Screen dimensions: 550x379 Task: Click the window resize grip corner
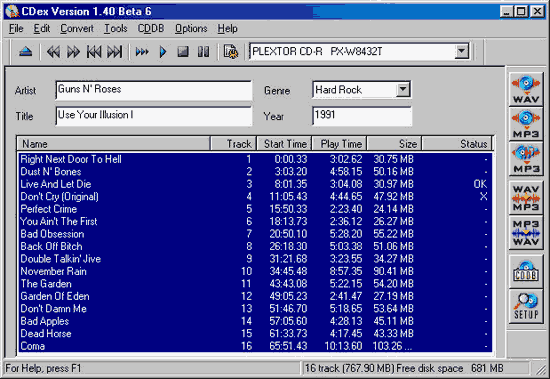point(541,369)
